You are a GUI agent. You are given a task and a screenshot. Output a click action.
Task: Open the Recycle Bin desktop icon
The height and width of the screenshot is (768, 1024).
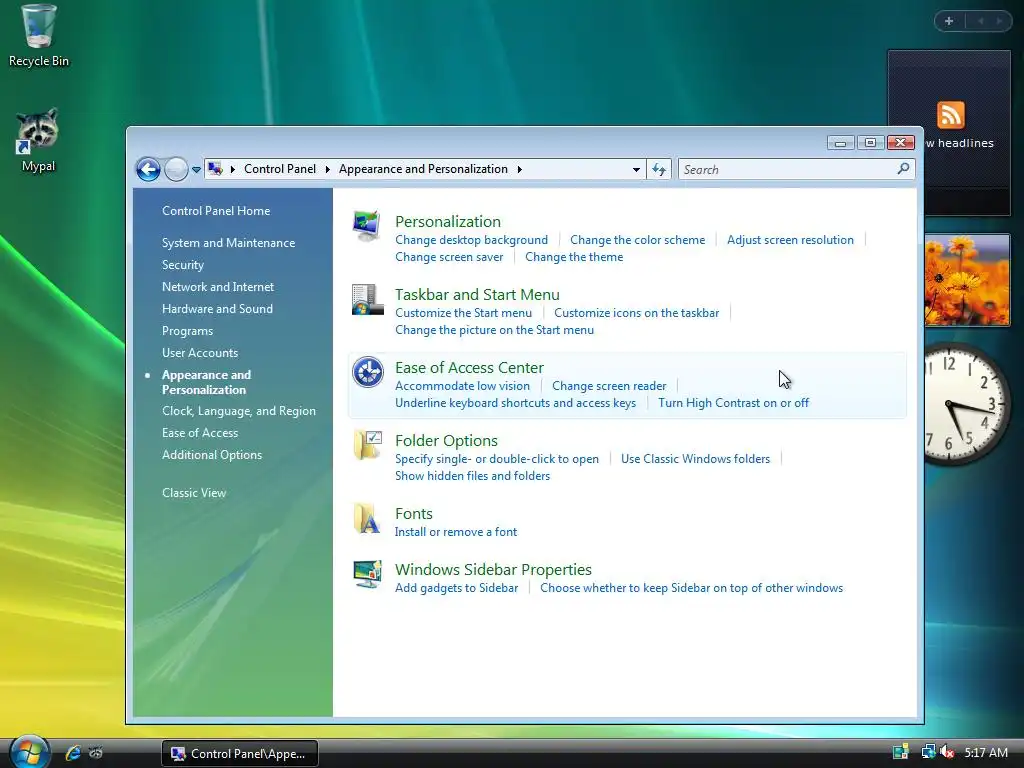click(x=39, y=36)
